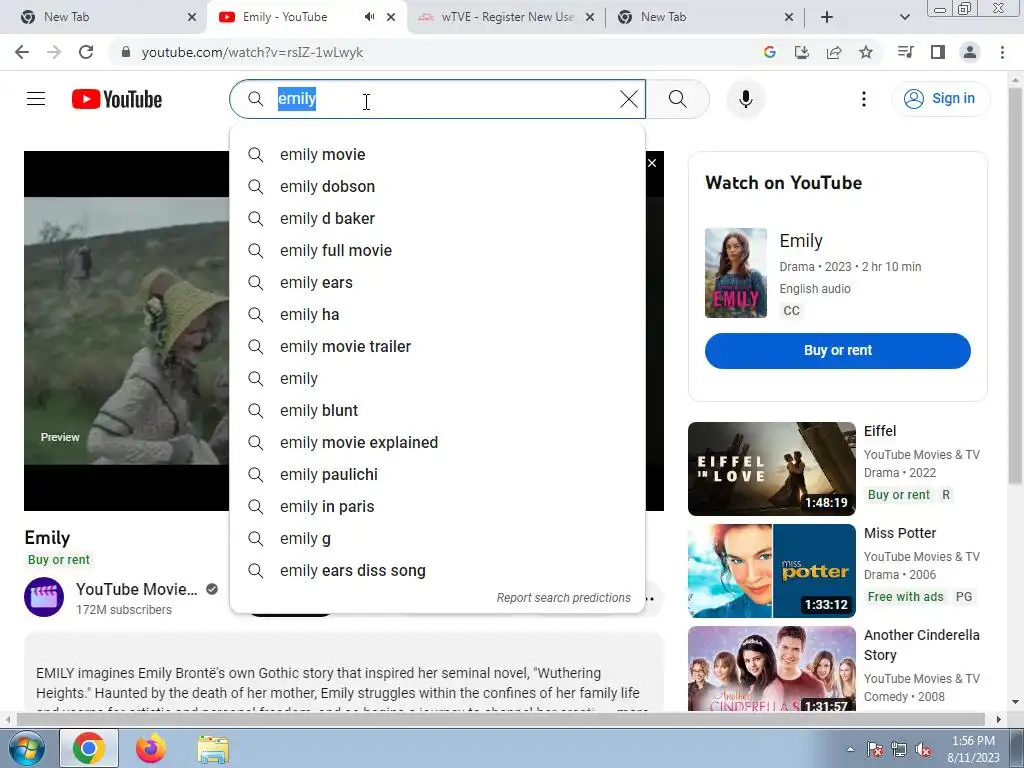Expand the tab search chevron

click(x=904, y=17)
